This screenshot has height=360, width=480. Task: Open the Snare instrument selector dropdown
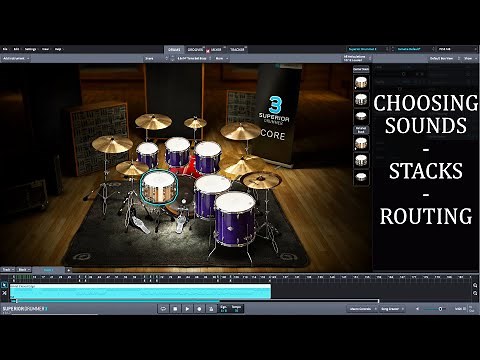(x=157, y=58)
